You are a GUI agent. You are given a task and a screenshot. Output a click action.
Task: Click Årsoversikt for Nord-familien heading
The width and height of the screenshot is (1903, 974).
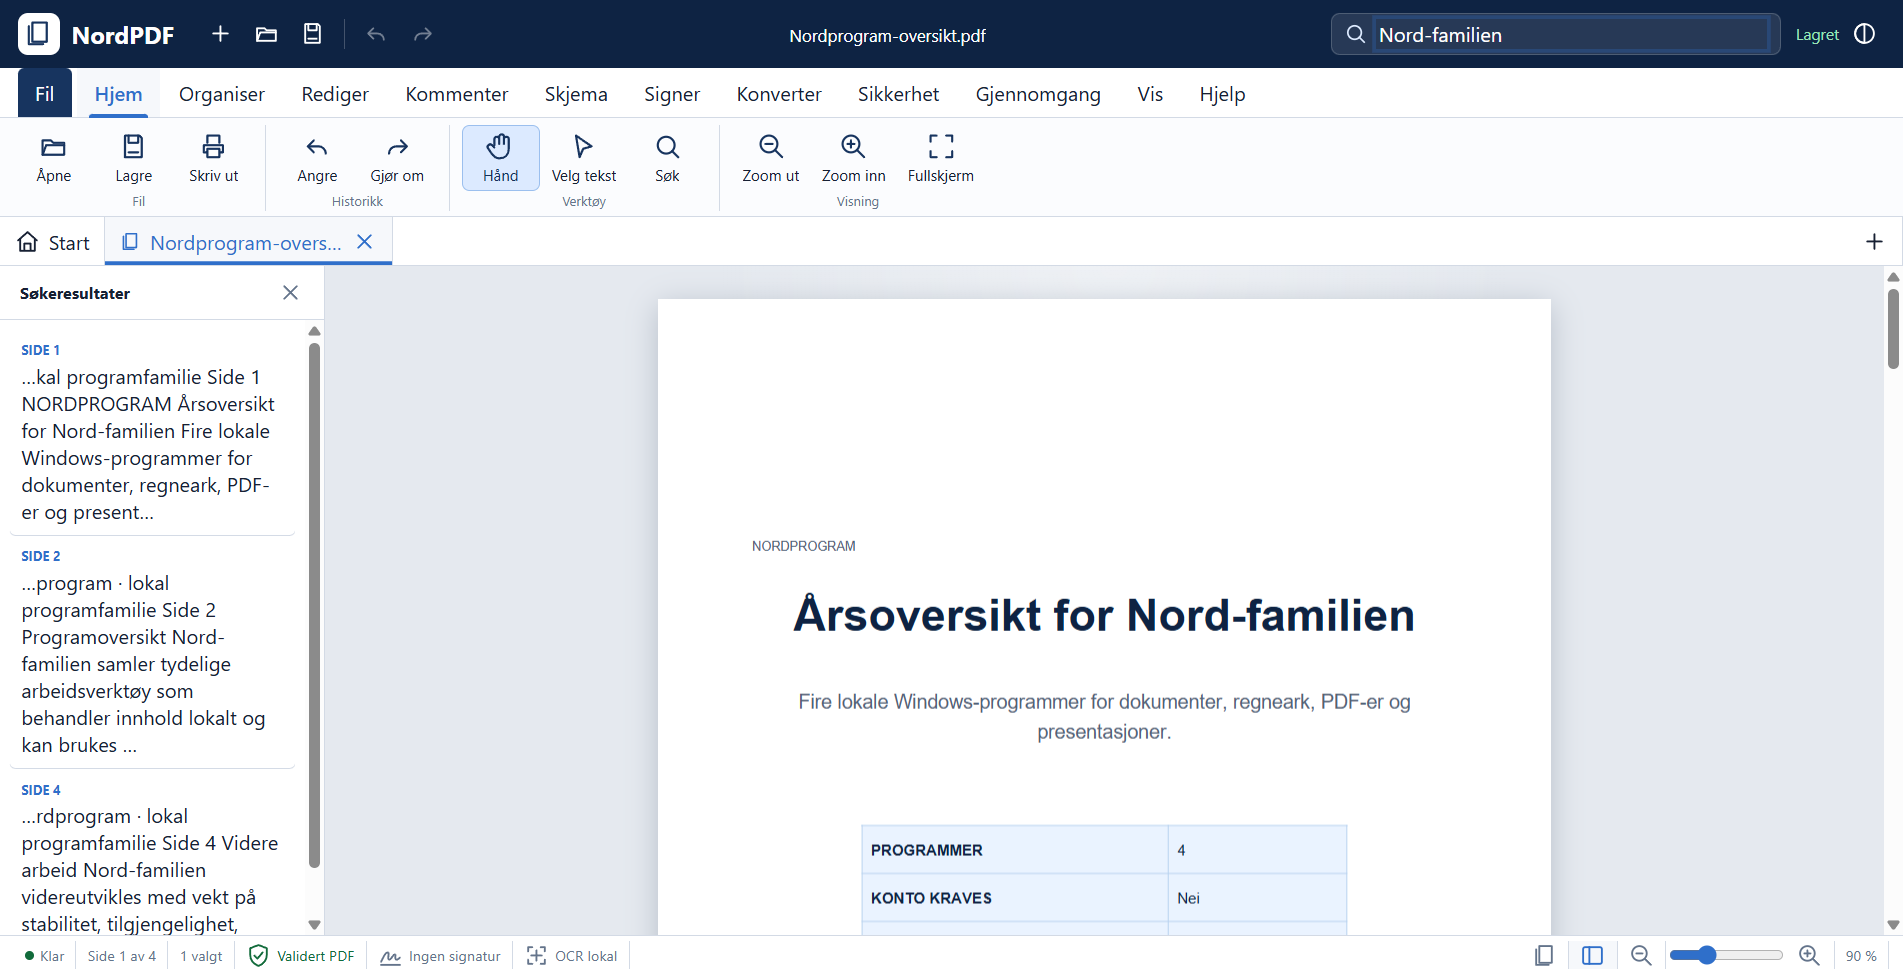(x=1104, y=615)
